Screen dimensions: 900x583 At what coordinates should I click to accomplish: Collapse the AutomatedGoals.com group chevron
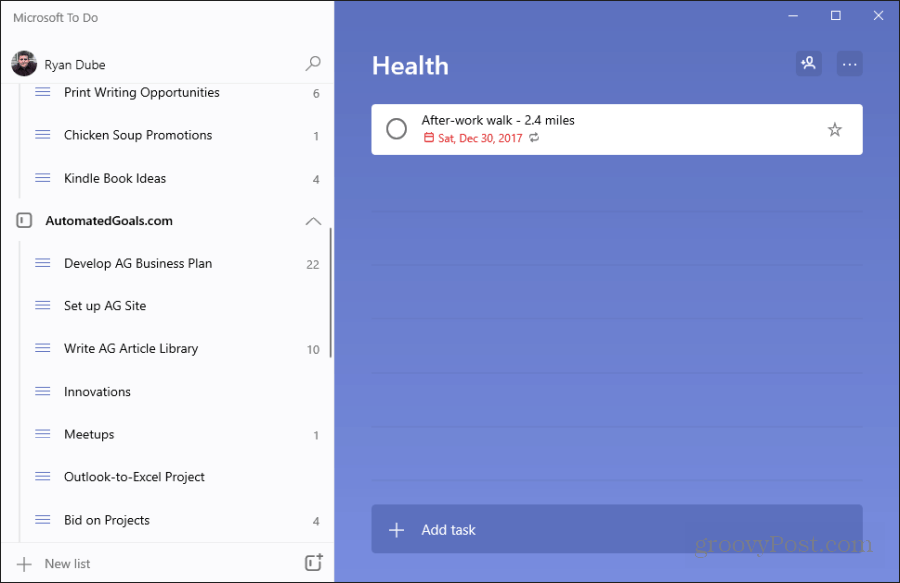pos(313,221)
